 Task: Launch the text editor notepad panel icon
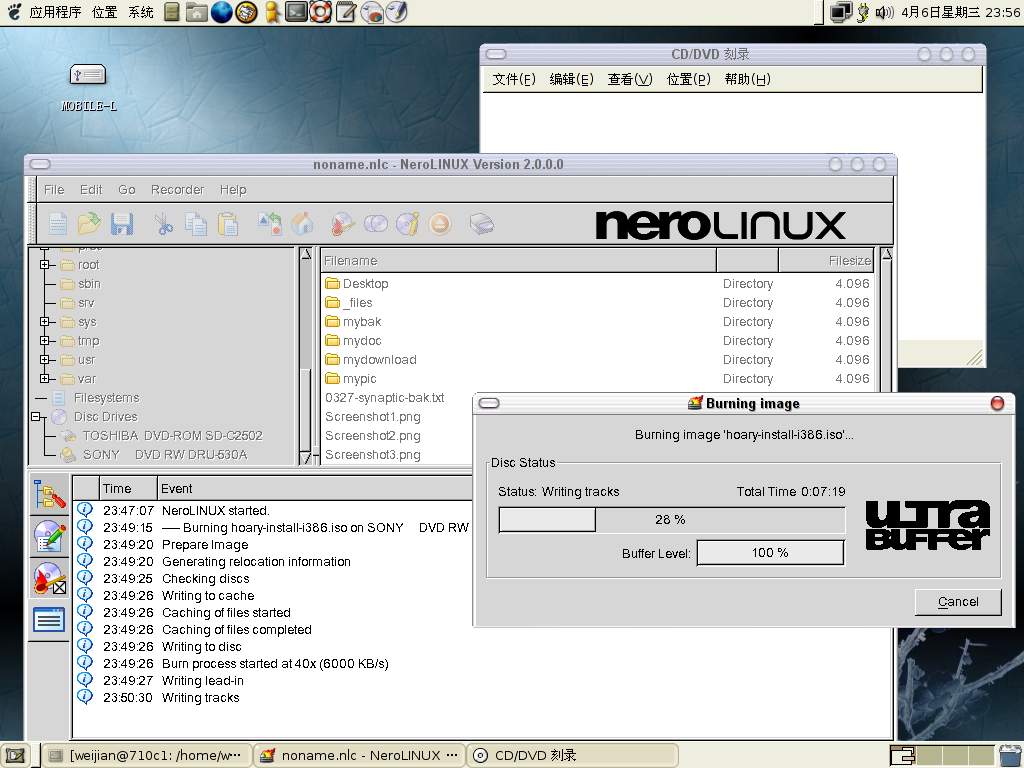coord(345,12)
